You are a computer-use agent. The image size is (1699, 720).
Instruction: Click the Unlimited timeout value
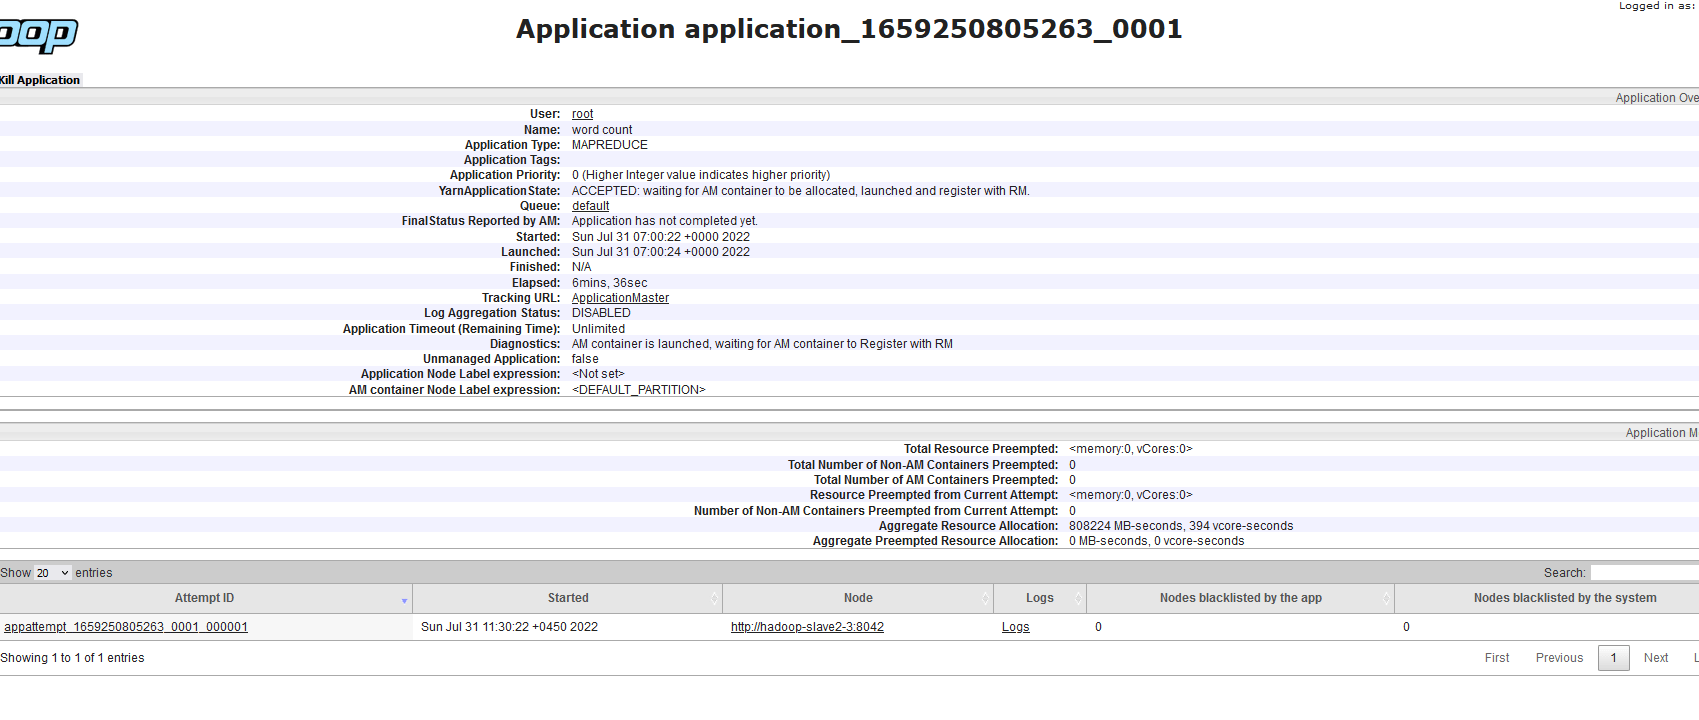[x=598, y=329]
